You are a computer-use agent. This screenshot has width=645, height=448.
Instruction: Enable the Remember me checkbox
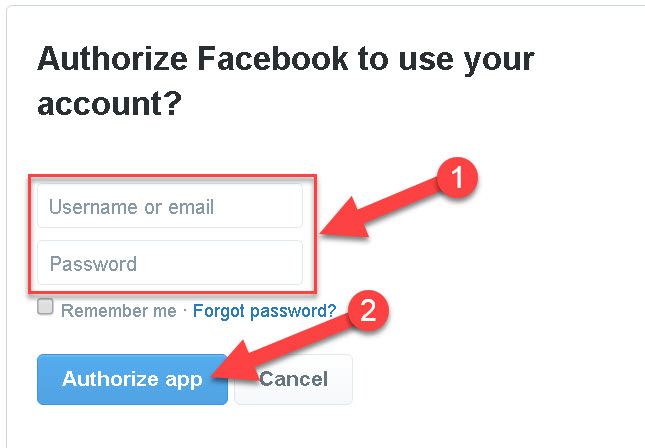[45, 308]
